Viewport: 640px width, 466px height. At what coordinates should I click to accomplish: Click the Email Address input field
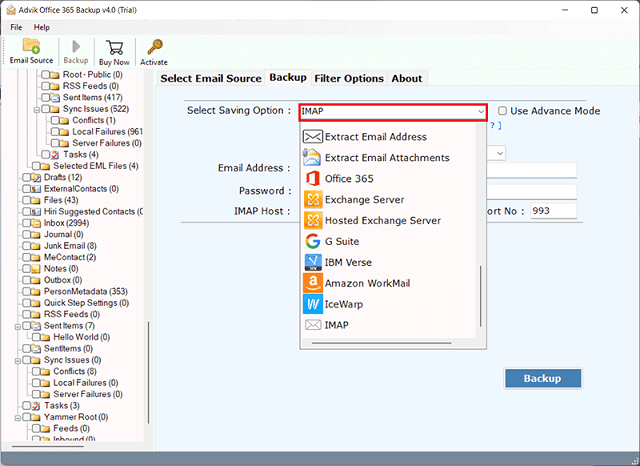[531, 170]
